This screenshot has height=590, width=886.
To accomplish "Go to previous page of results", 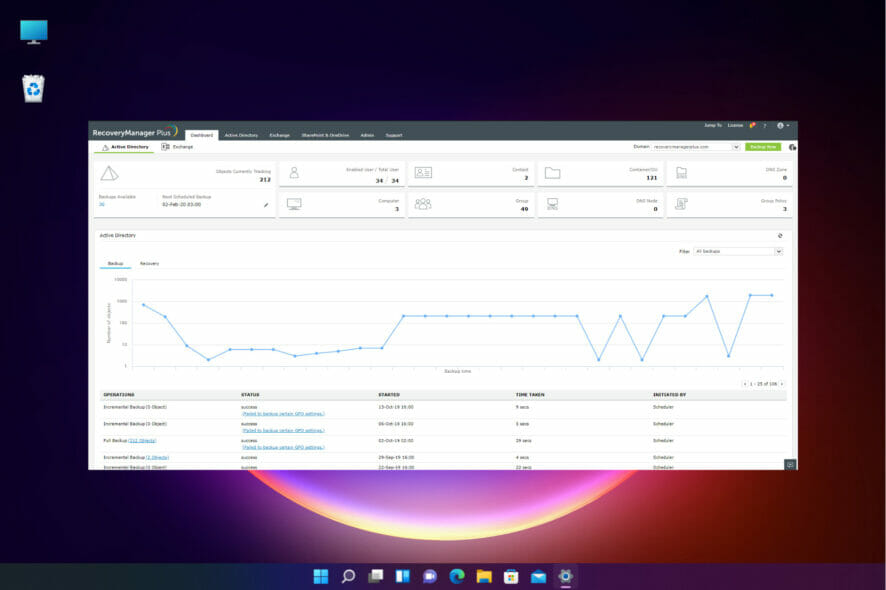I will (745, 384).
